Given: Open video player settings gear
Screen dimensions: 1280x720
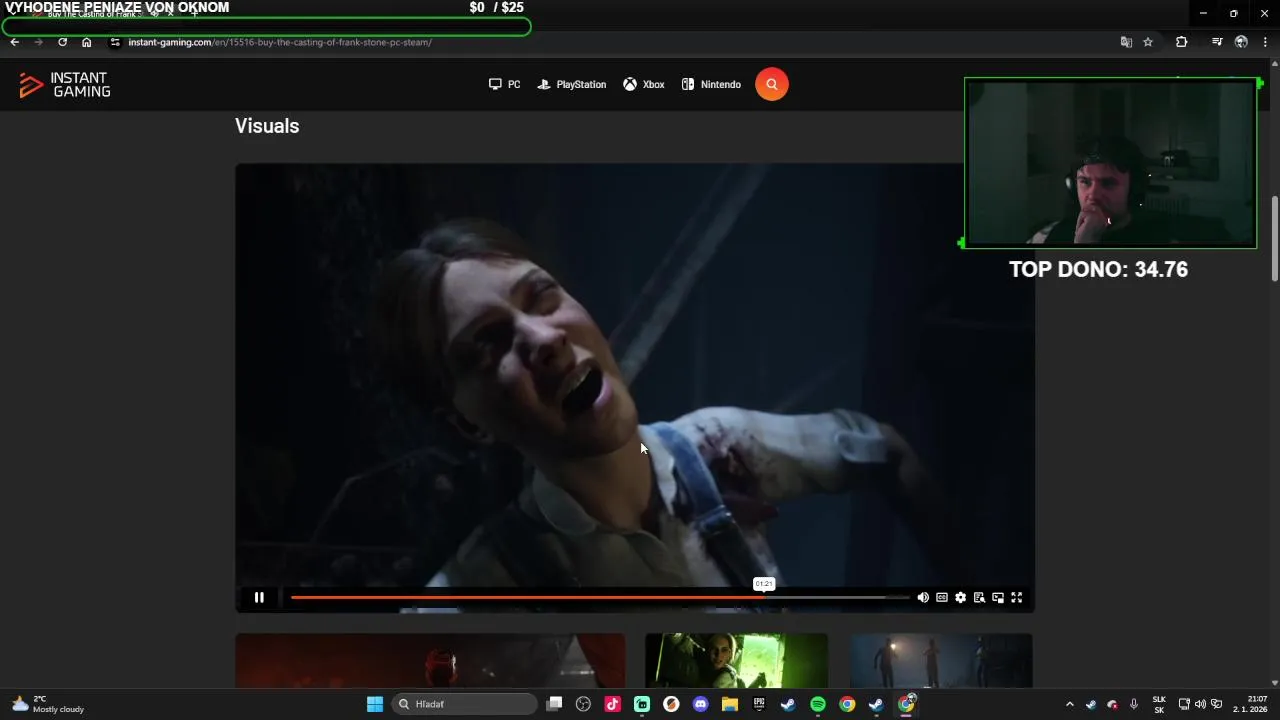Looking at the screenshot, I should point(960,597).
